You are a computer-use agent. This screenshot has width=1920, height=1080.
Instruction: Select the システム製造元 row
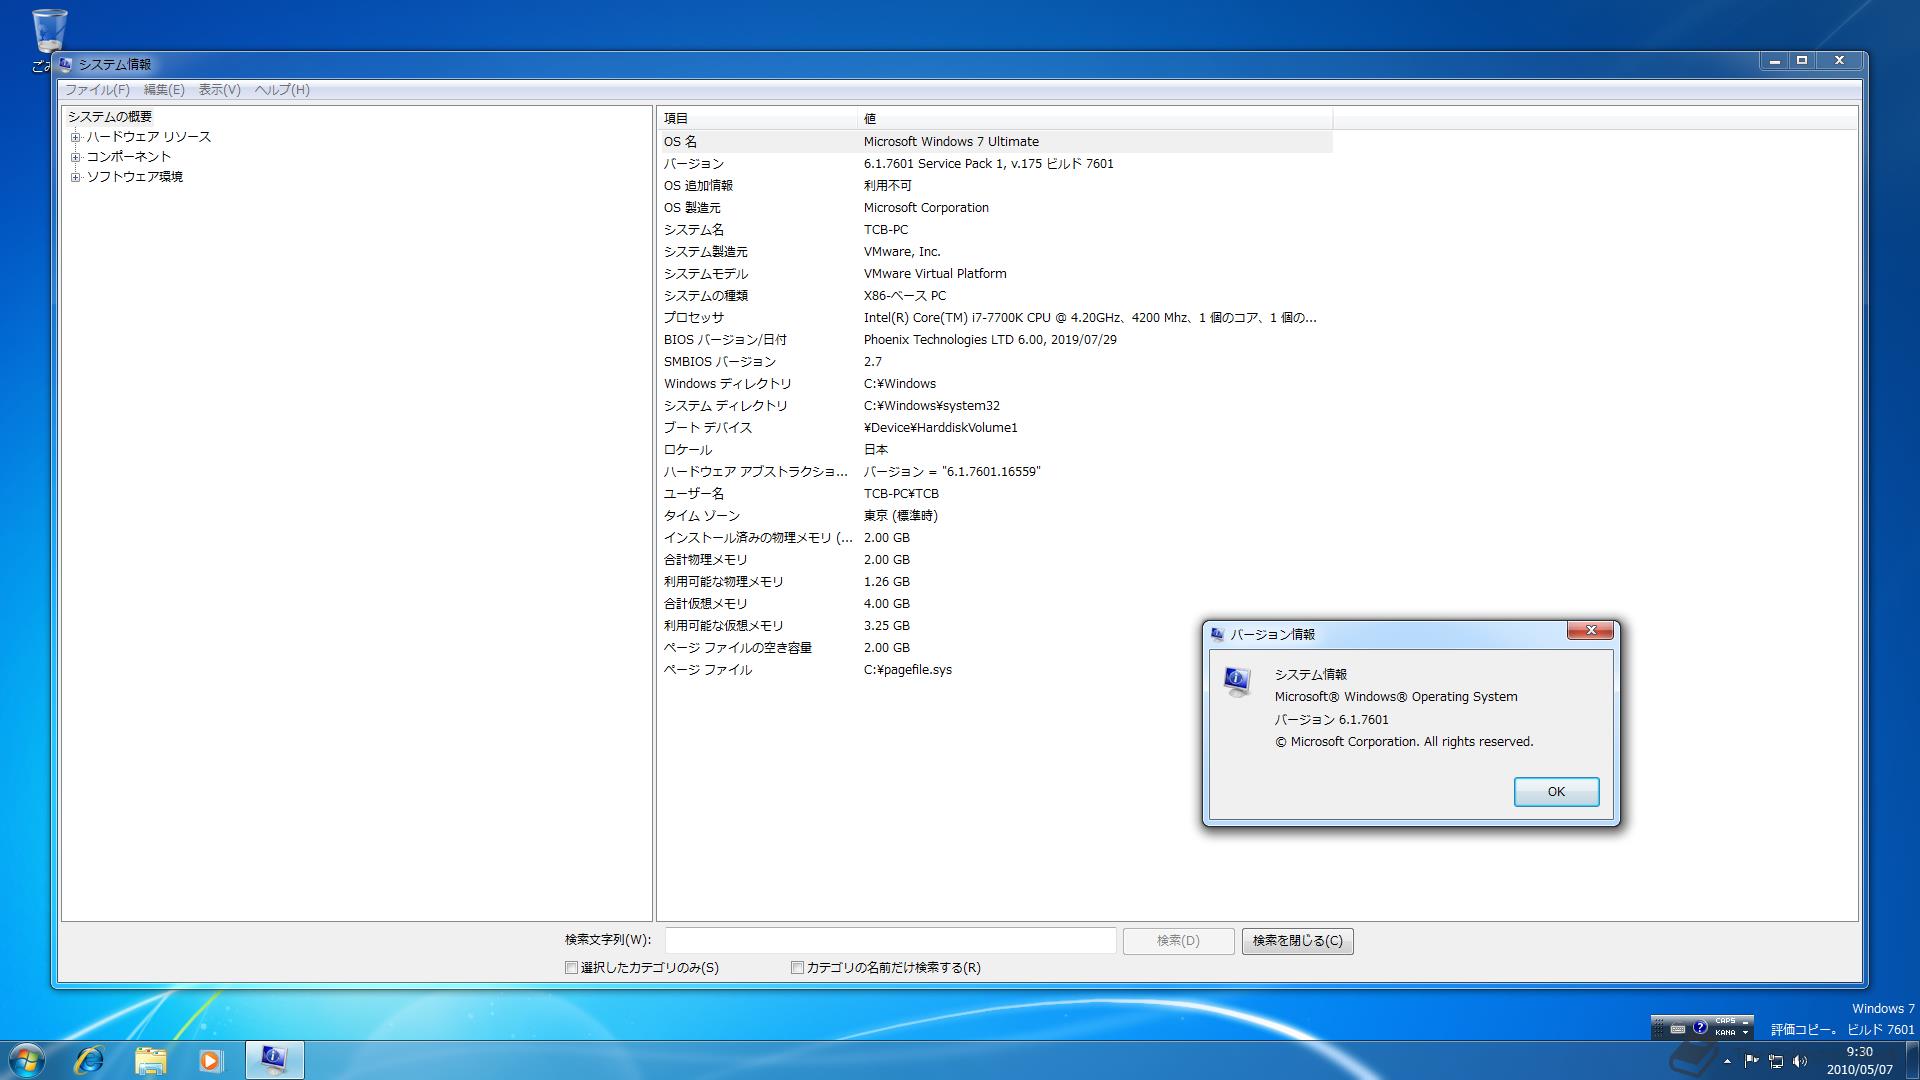(995, 252)
